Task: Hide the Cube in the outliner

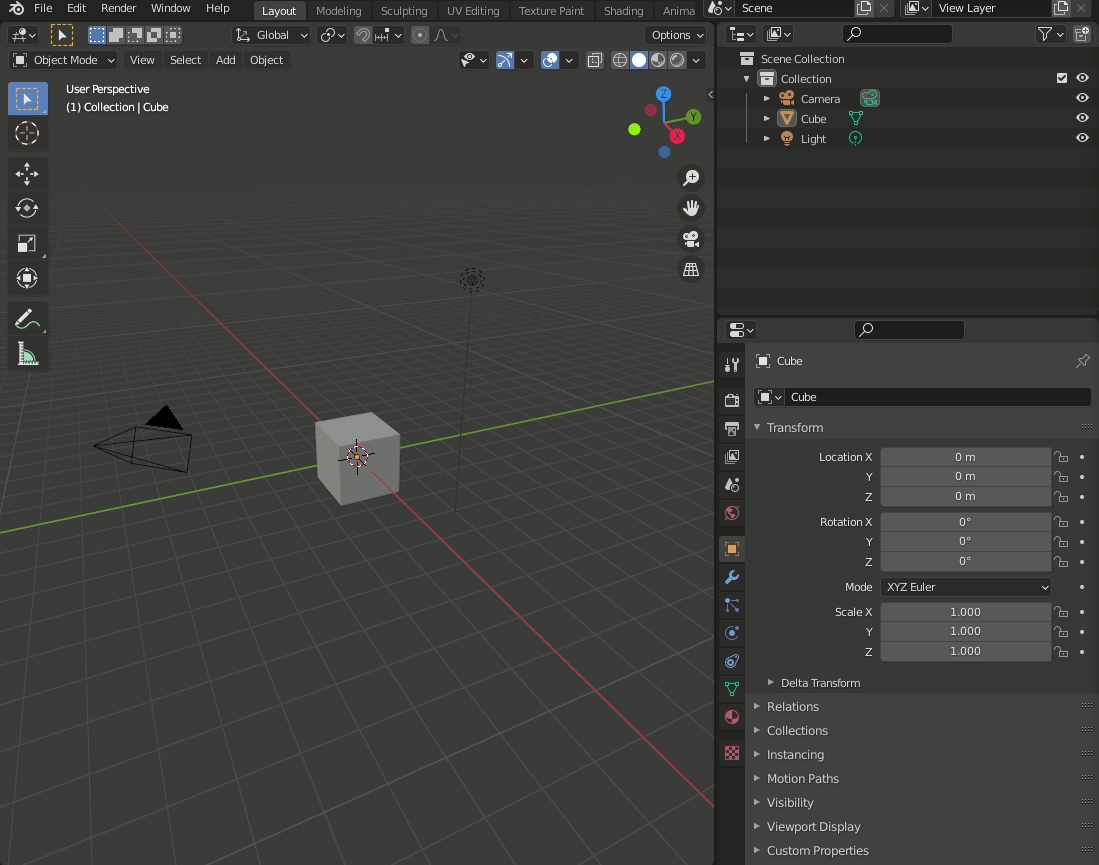Action: 1082,118
